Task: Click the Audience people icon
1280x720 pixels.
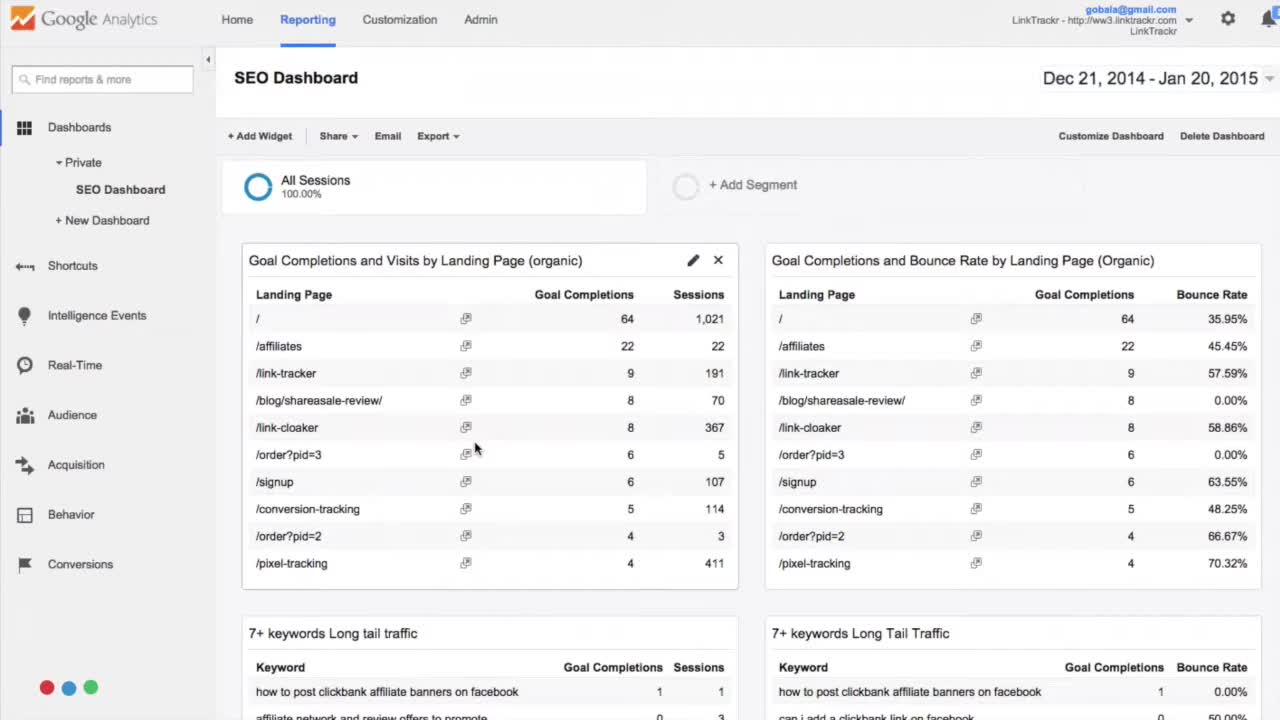Action: [25, 416]
